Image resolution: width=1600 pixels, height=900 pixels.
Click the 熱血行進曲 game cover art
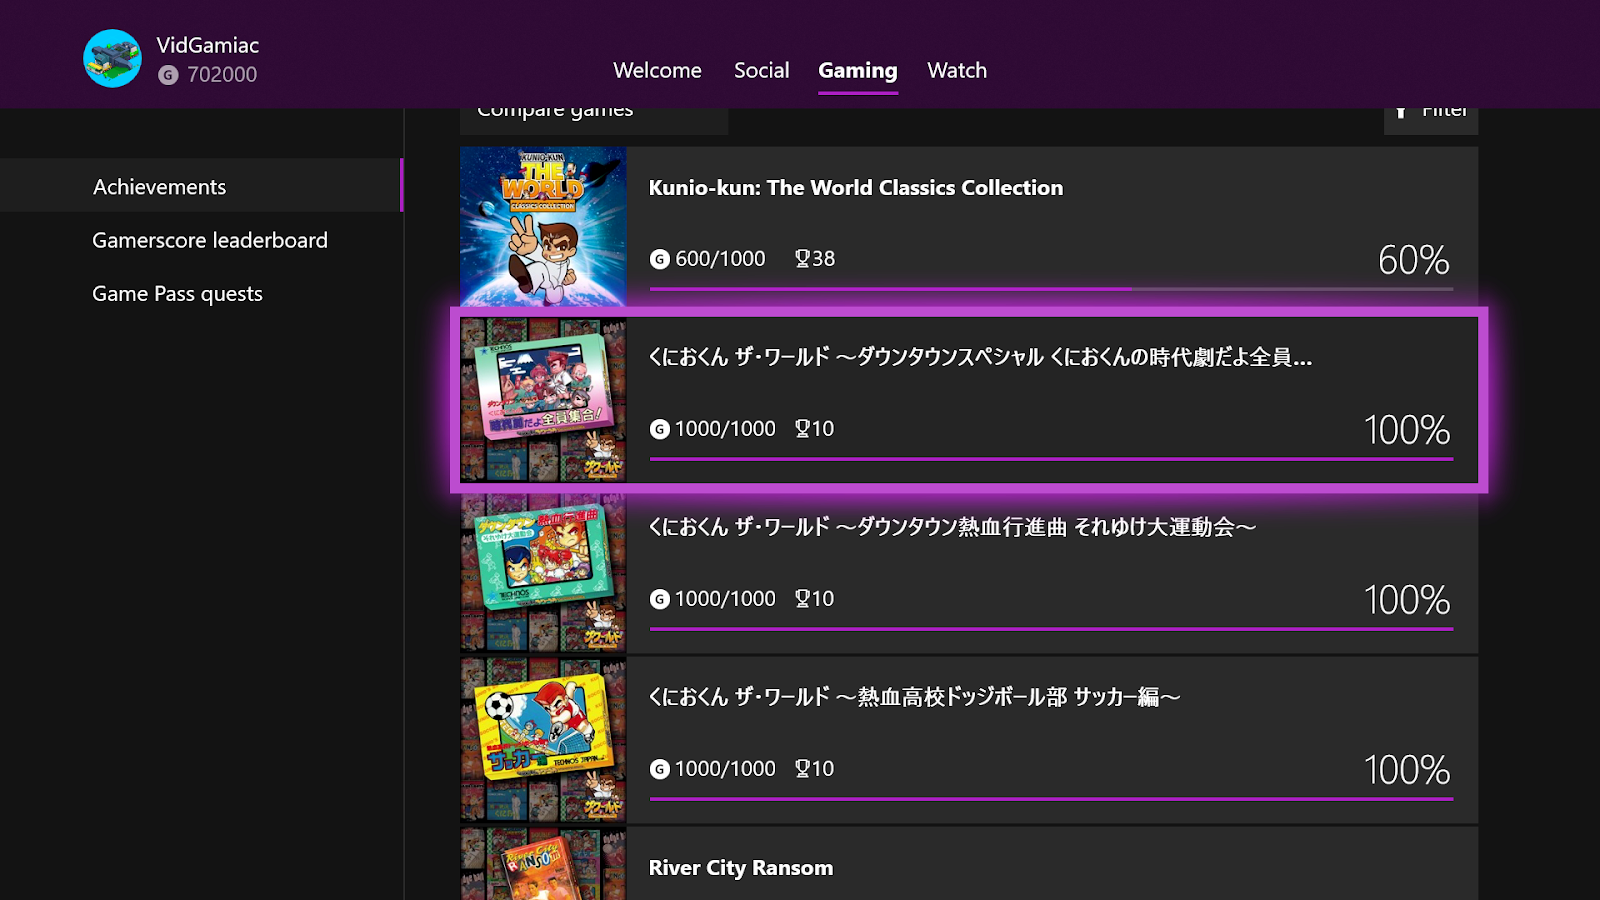[543, 573]
